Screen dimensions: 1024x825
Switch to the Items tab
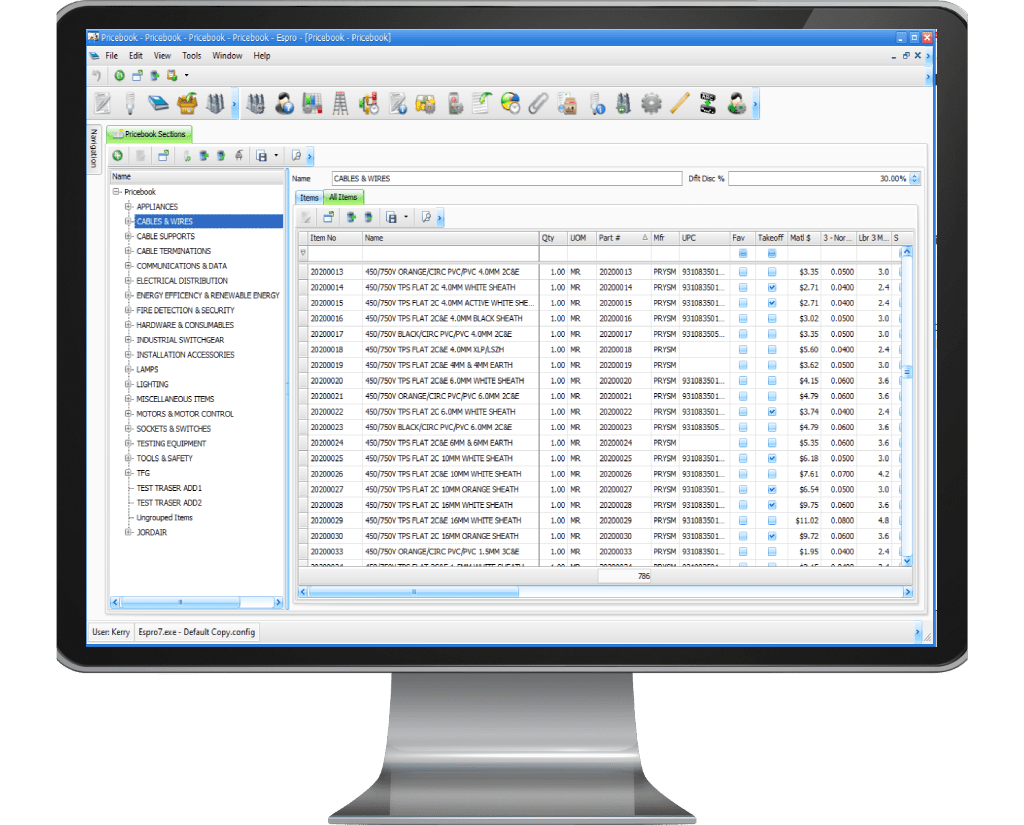click(x=309, y=198)
